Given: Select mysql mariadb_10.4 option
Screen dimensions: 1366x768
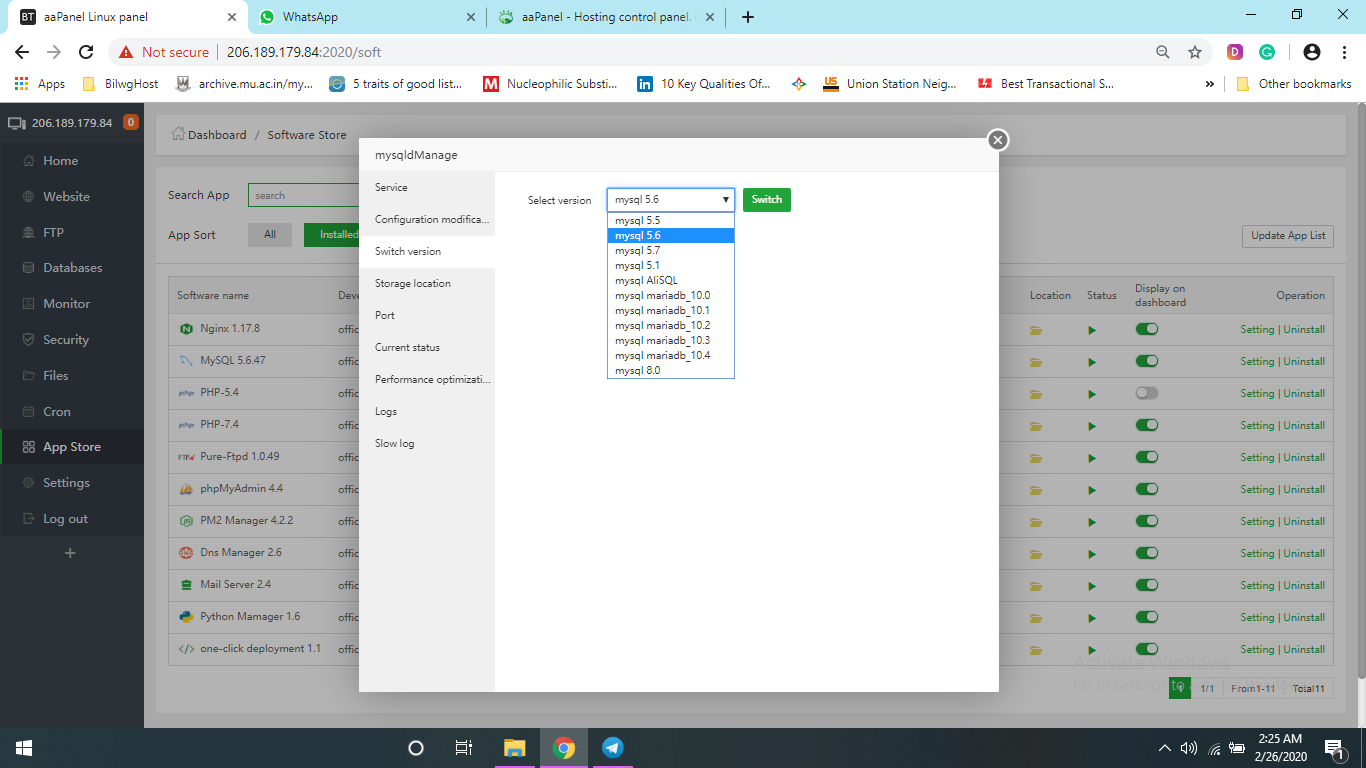Looking at the screenshot, I should pyautogui.click(x=662, y=356).
